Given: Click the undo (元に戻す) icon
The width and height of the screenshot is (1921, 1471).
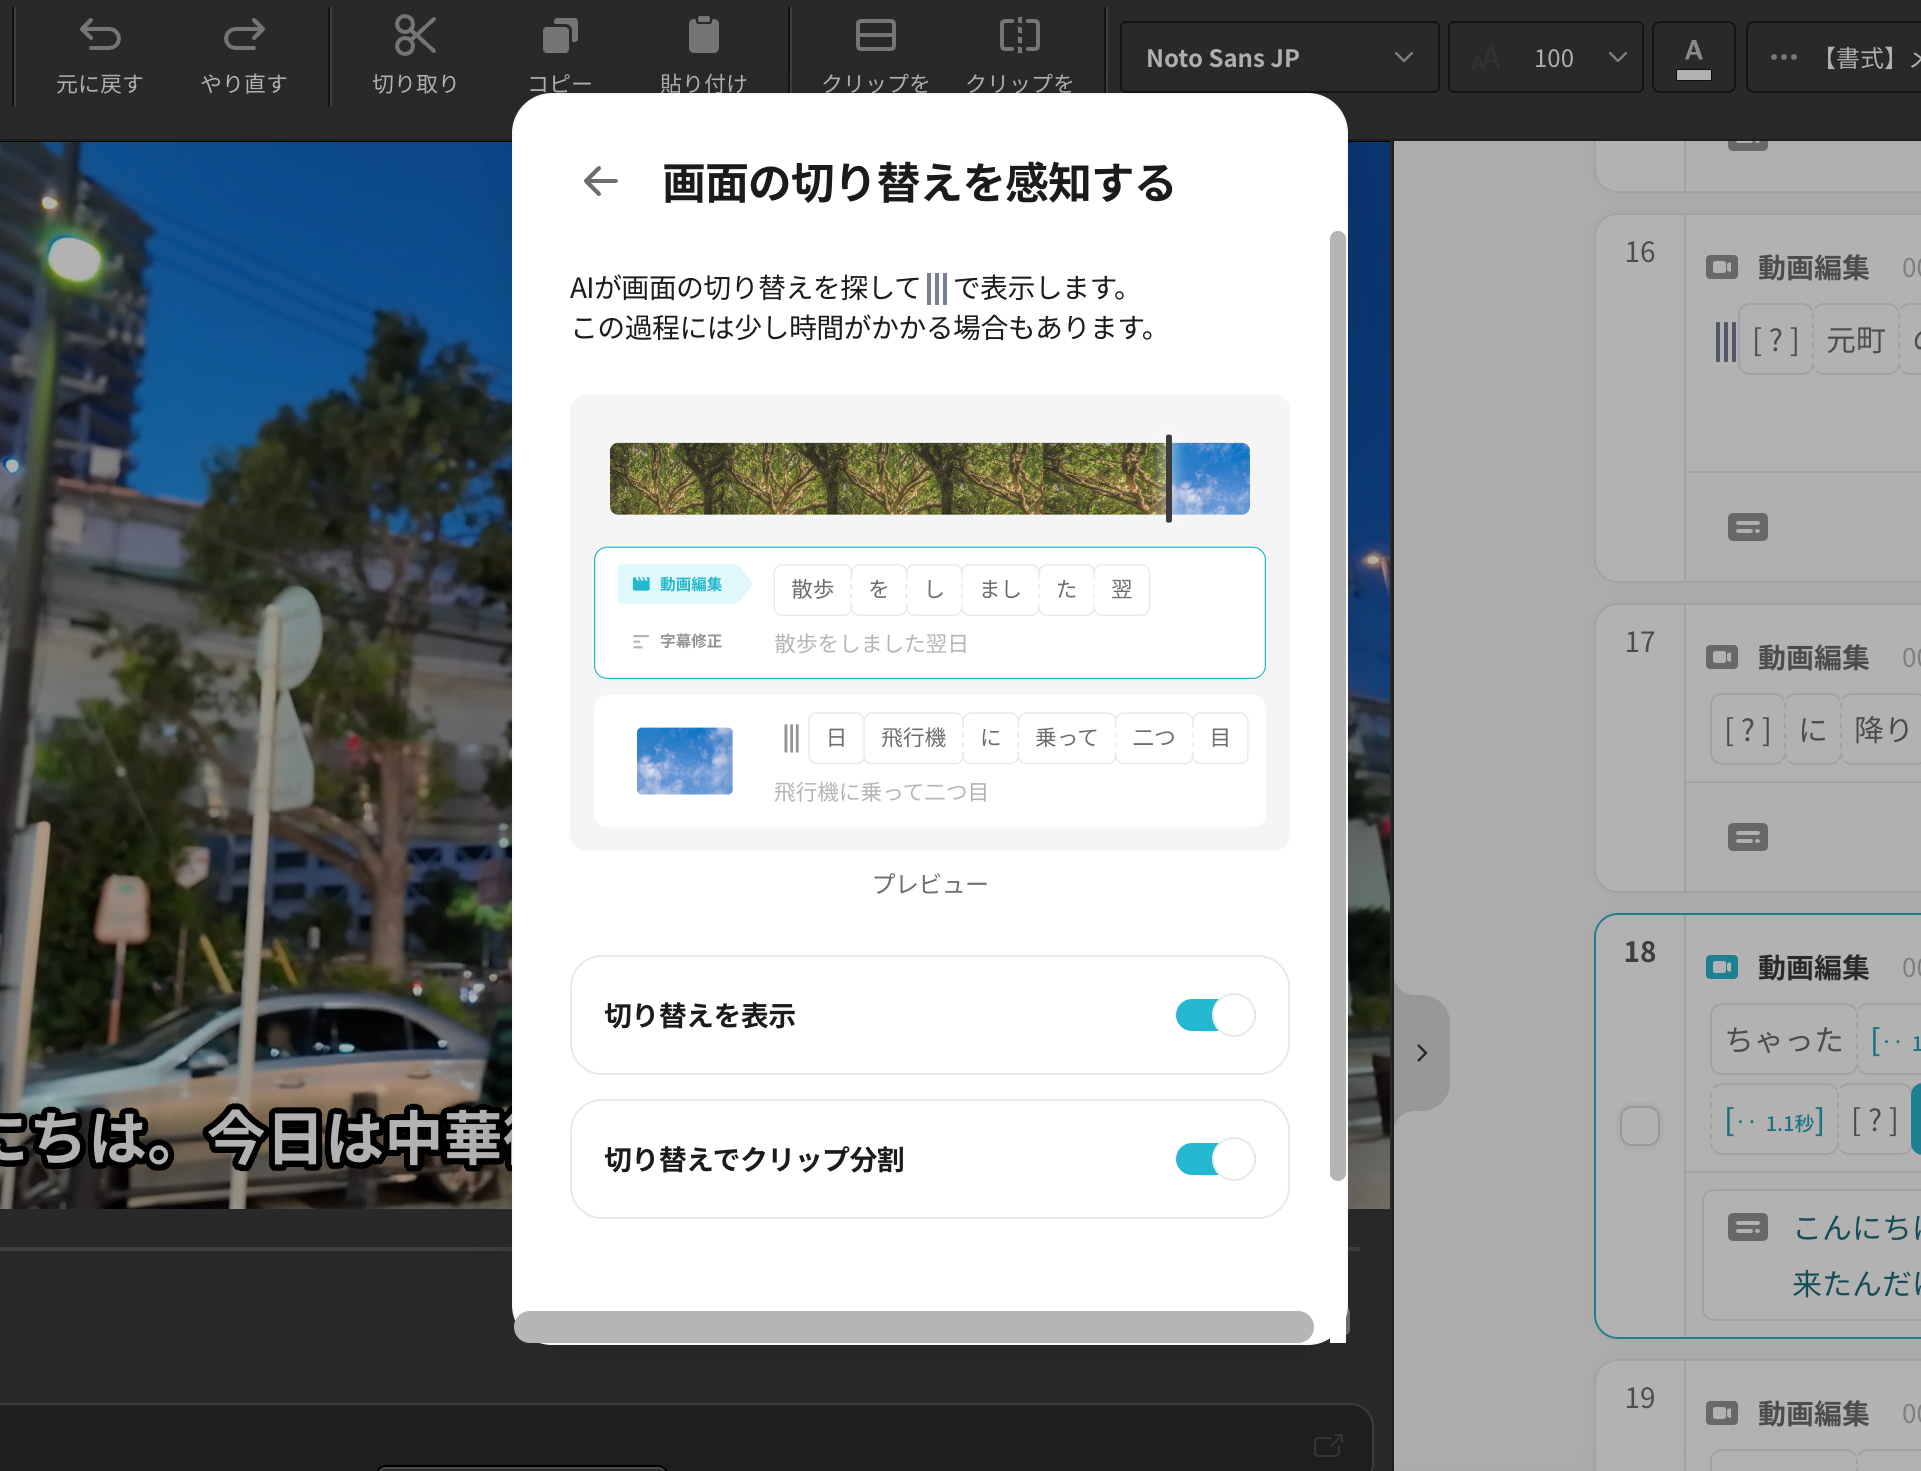Looking at the screenshot, I should click(99, 37).
